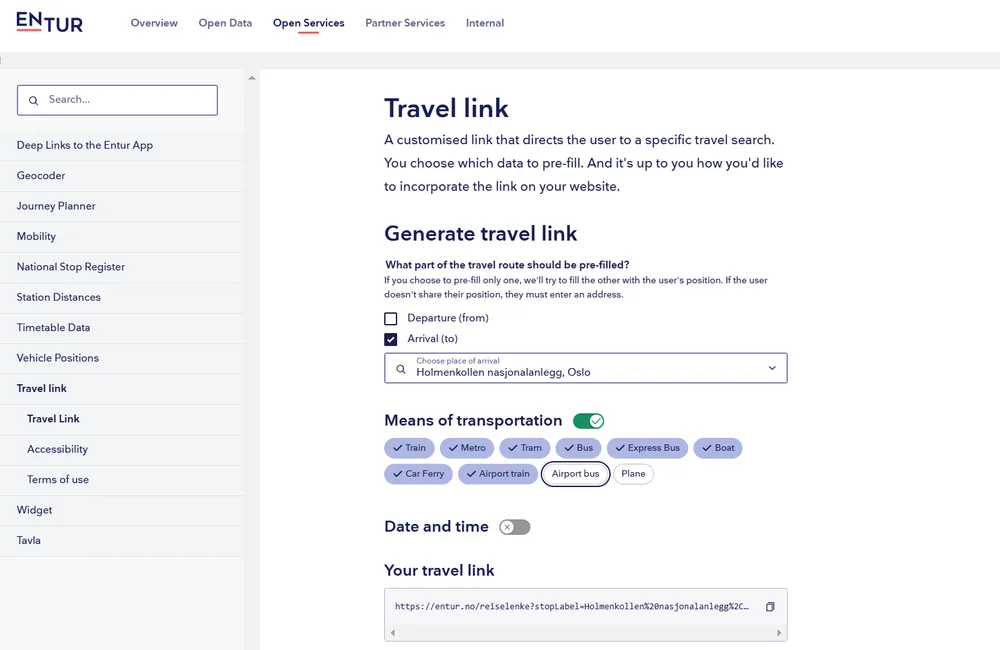Click the sidebar Search input field
This screenshot has height=650, width=1000.
[x=125, y=100]
